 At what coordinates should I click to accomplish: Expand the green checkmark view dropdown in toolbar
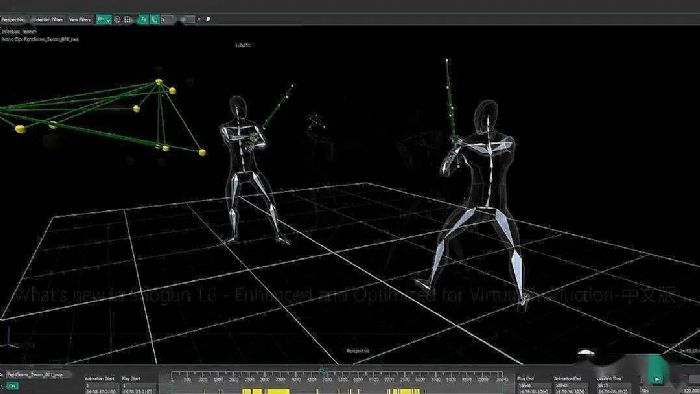[x=104, y=20]
